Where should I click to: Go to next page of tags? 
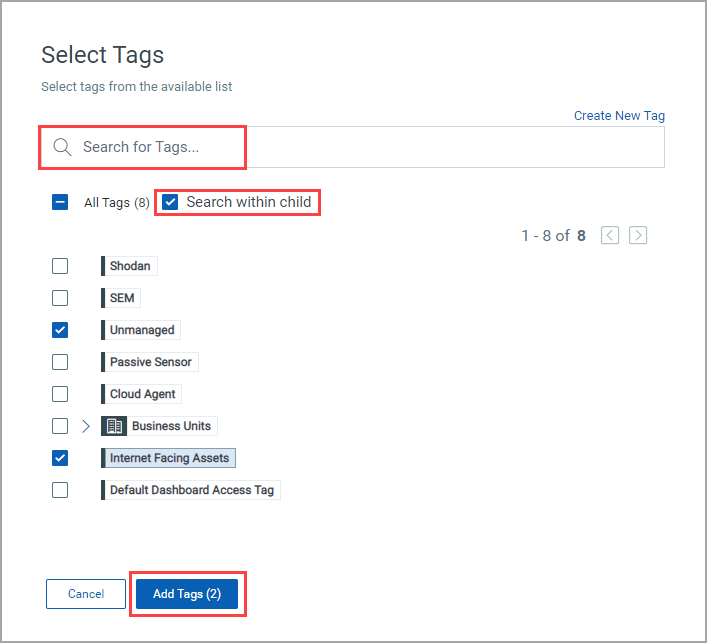coord(638,236)
